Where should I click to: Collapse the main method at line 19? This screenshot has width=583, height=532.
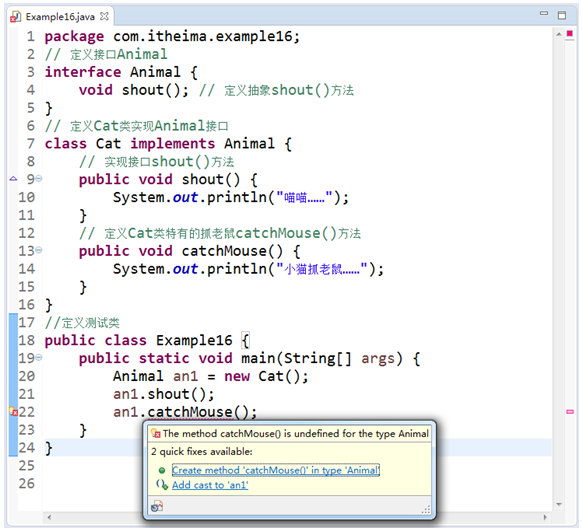coord(39,358)
